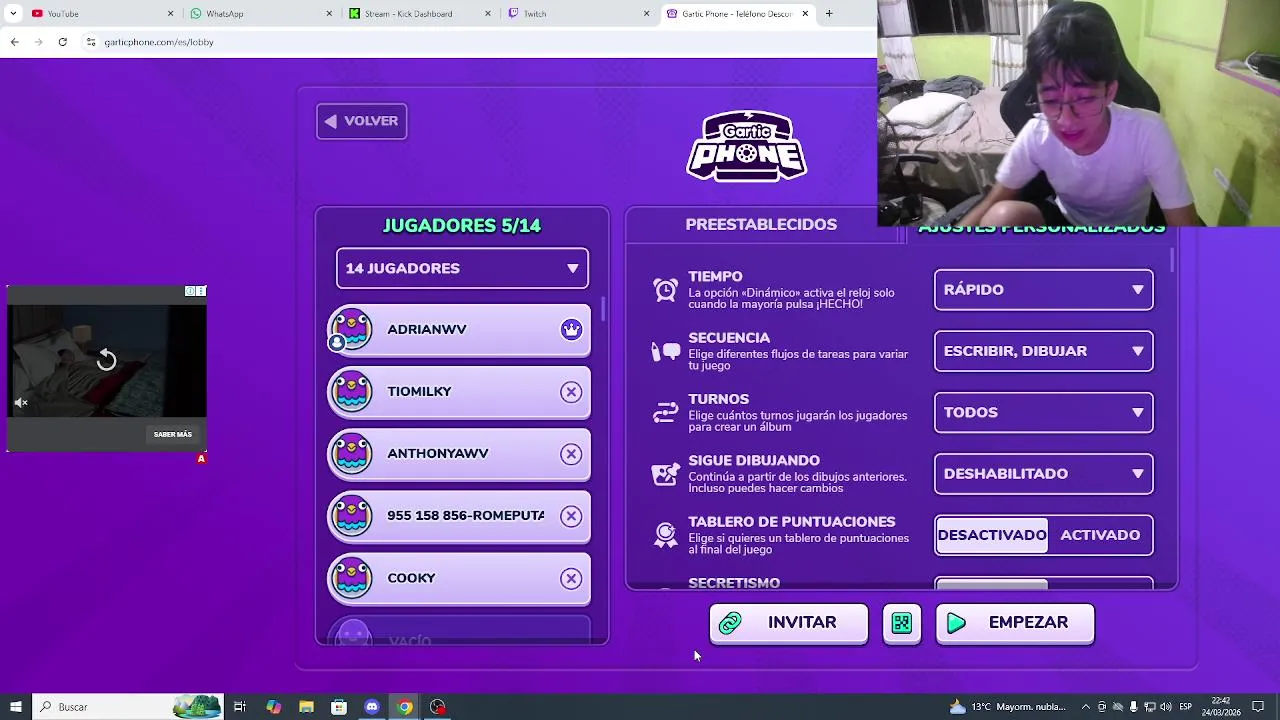
Task: Click the TURNOS arrows icon
Action: click(665, 413)
